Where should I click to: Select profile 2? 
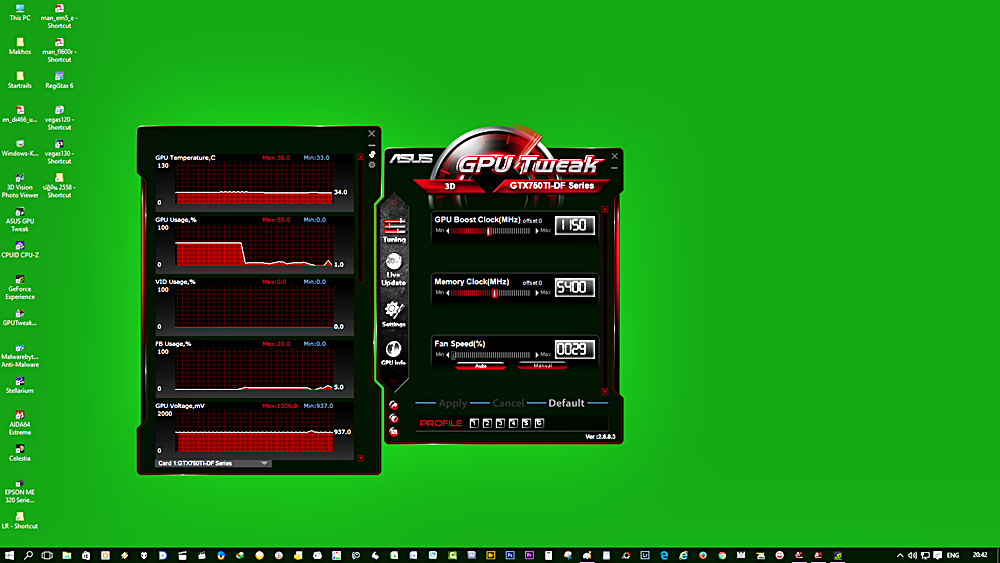click(487, 423)
